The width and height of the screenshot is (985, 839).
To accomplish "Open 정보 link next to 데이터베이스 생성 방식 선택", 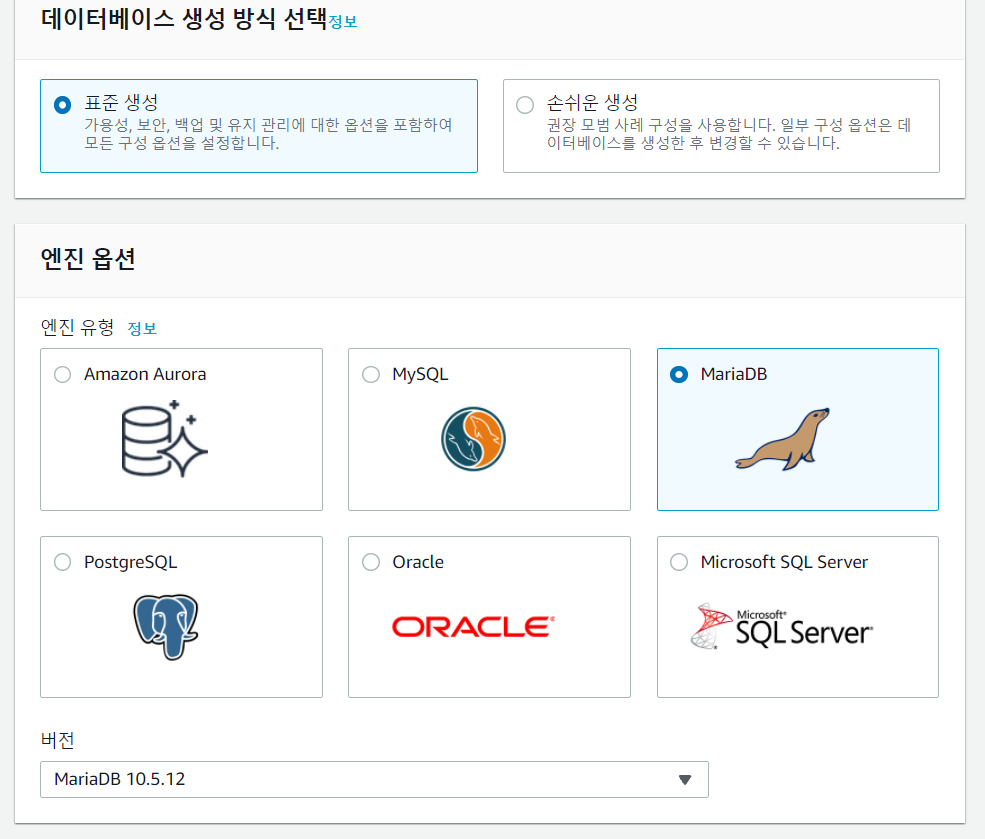I will [x=343, y=22].
